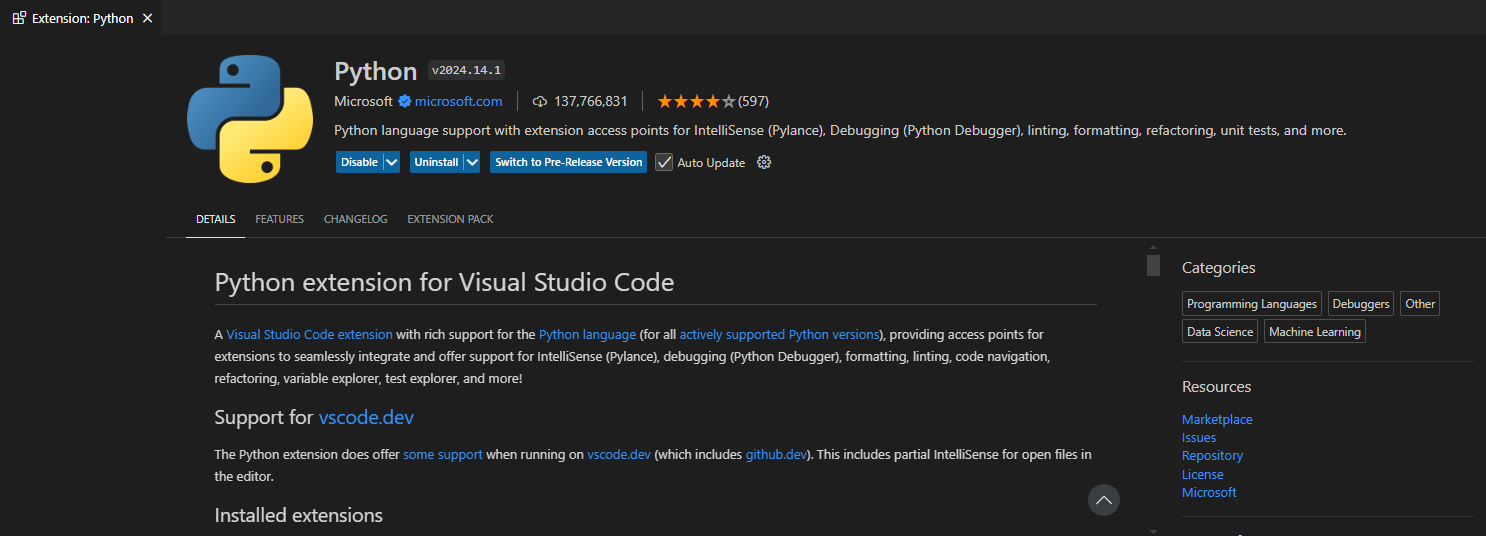1486x536 pixels.
Task: Open the Disable button dropdown arrow
Action: point(391,162)
